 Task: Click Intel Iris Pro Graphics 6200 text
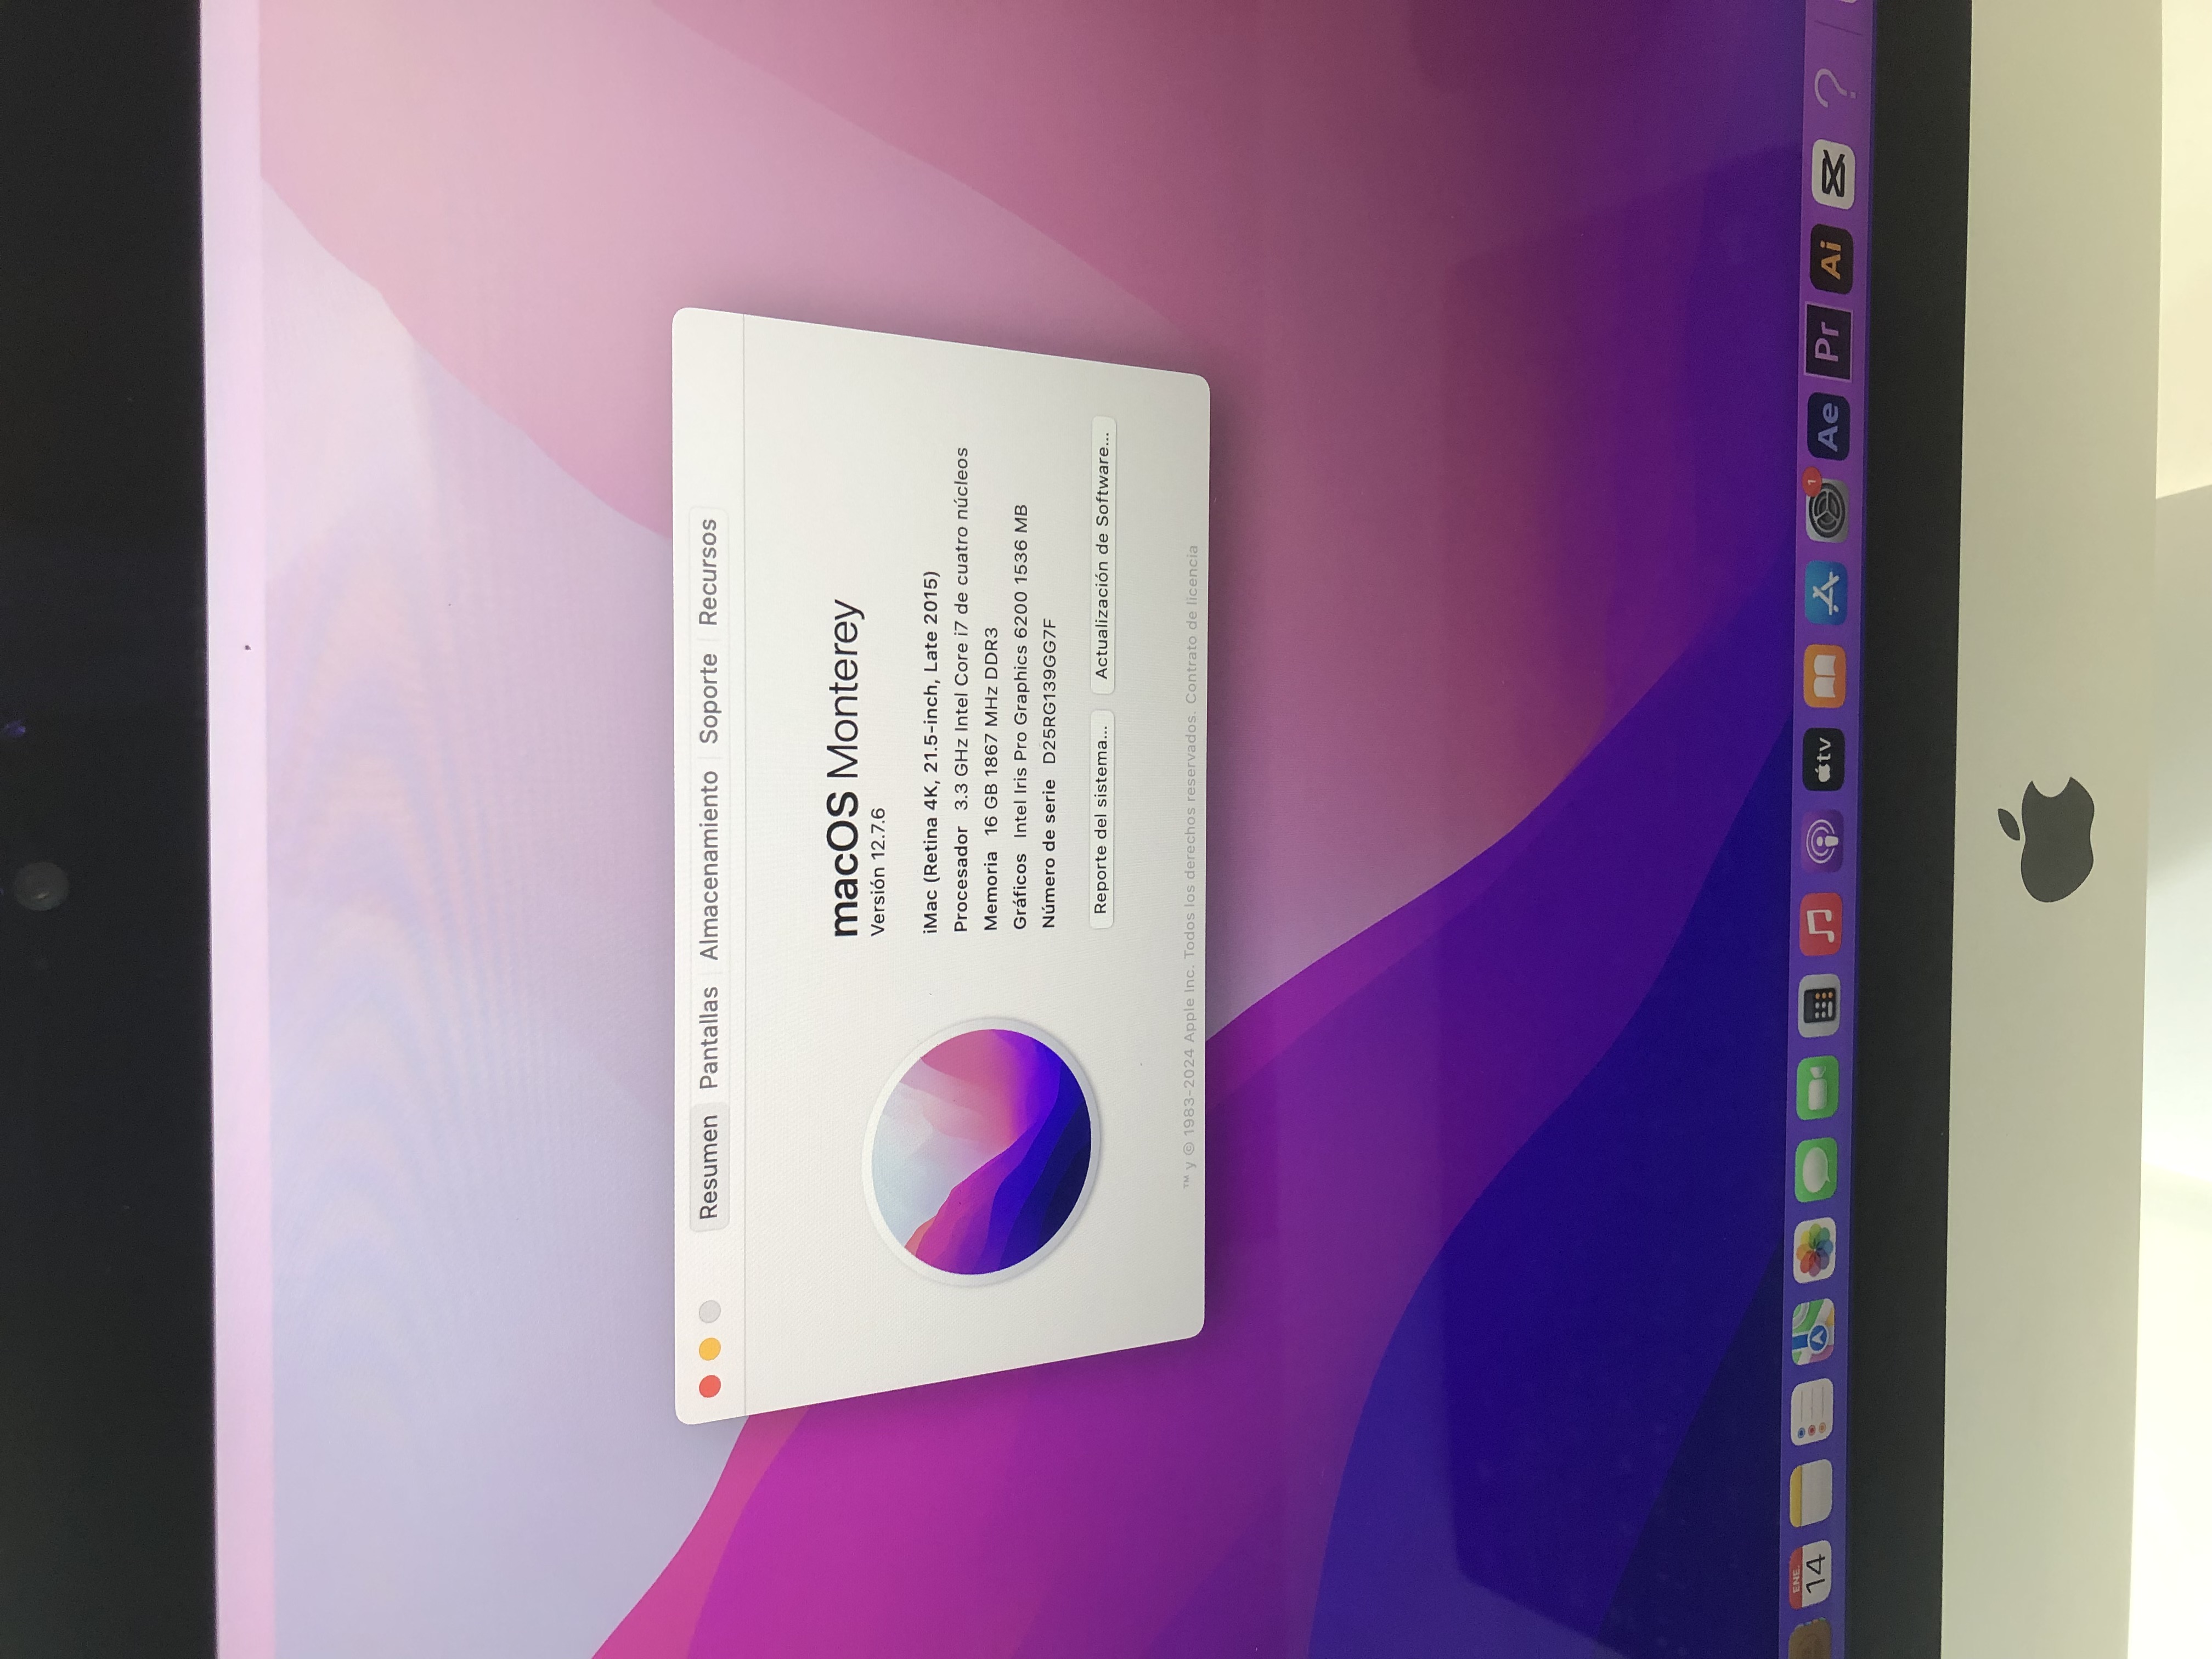(1020, 670)
